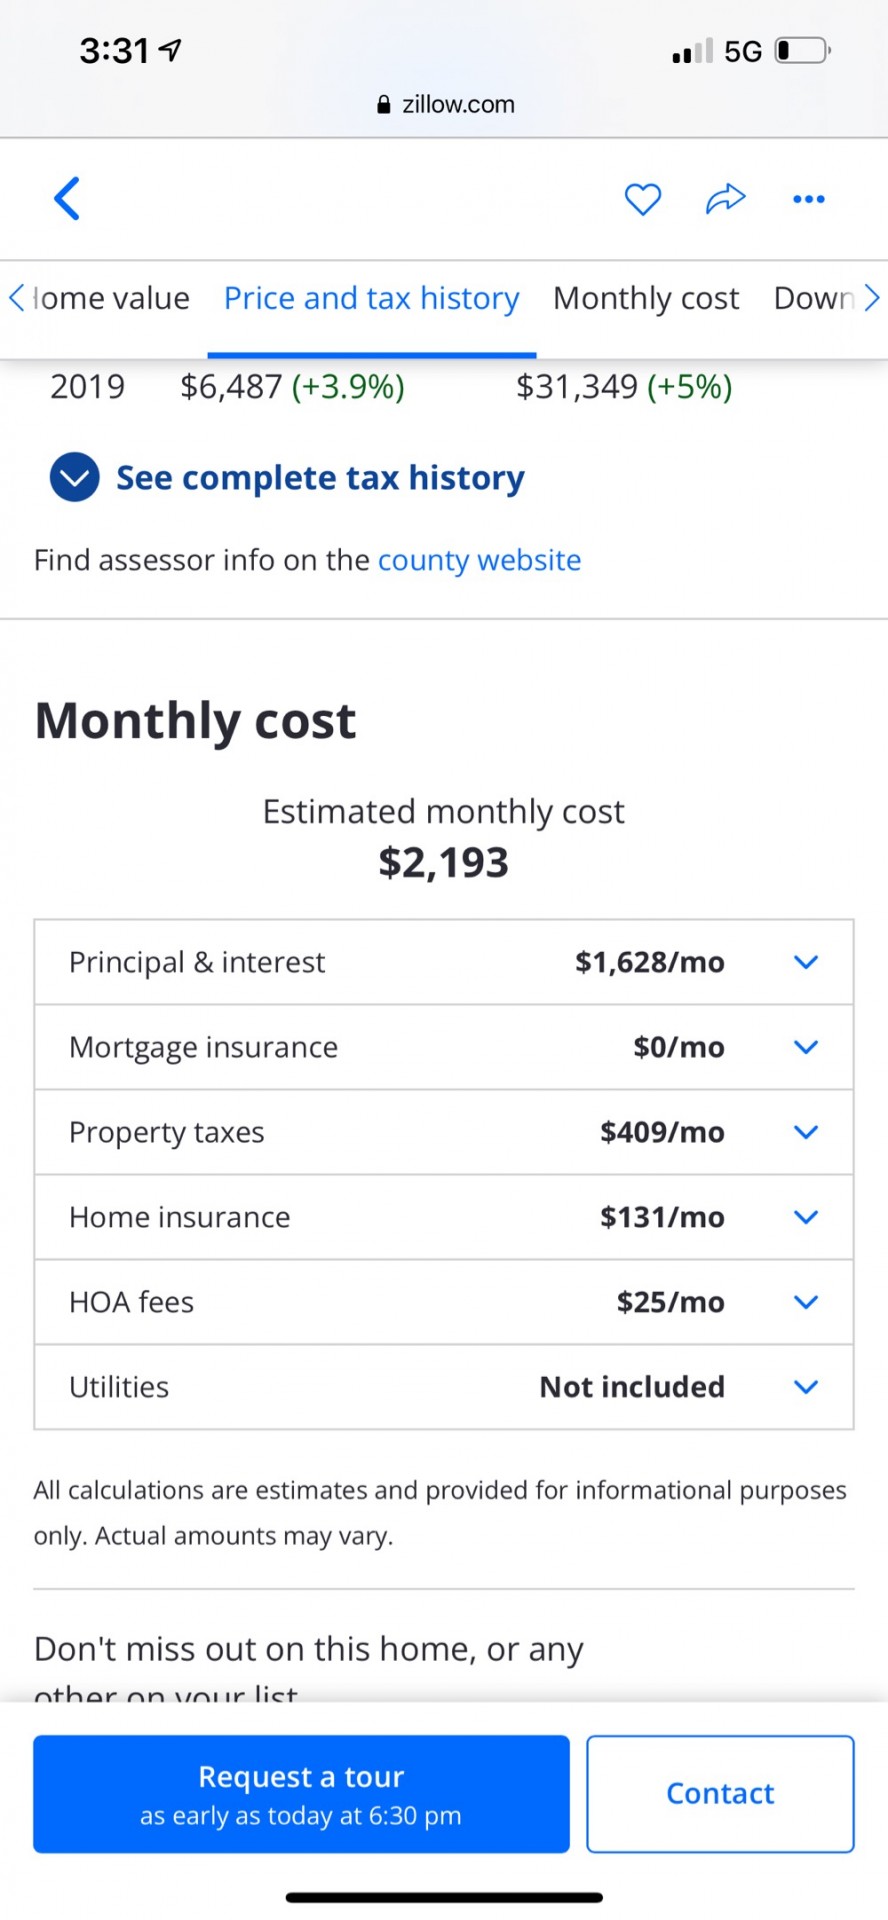Tap the left chevron in the tab bar

[x=16, y=297]
